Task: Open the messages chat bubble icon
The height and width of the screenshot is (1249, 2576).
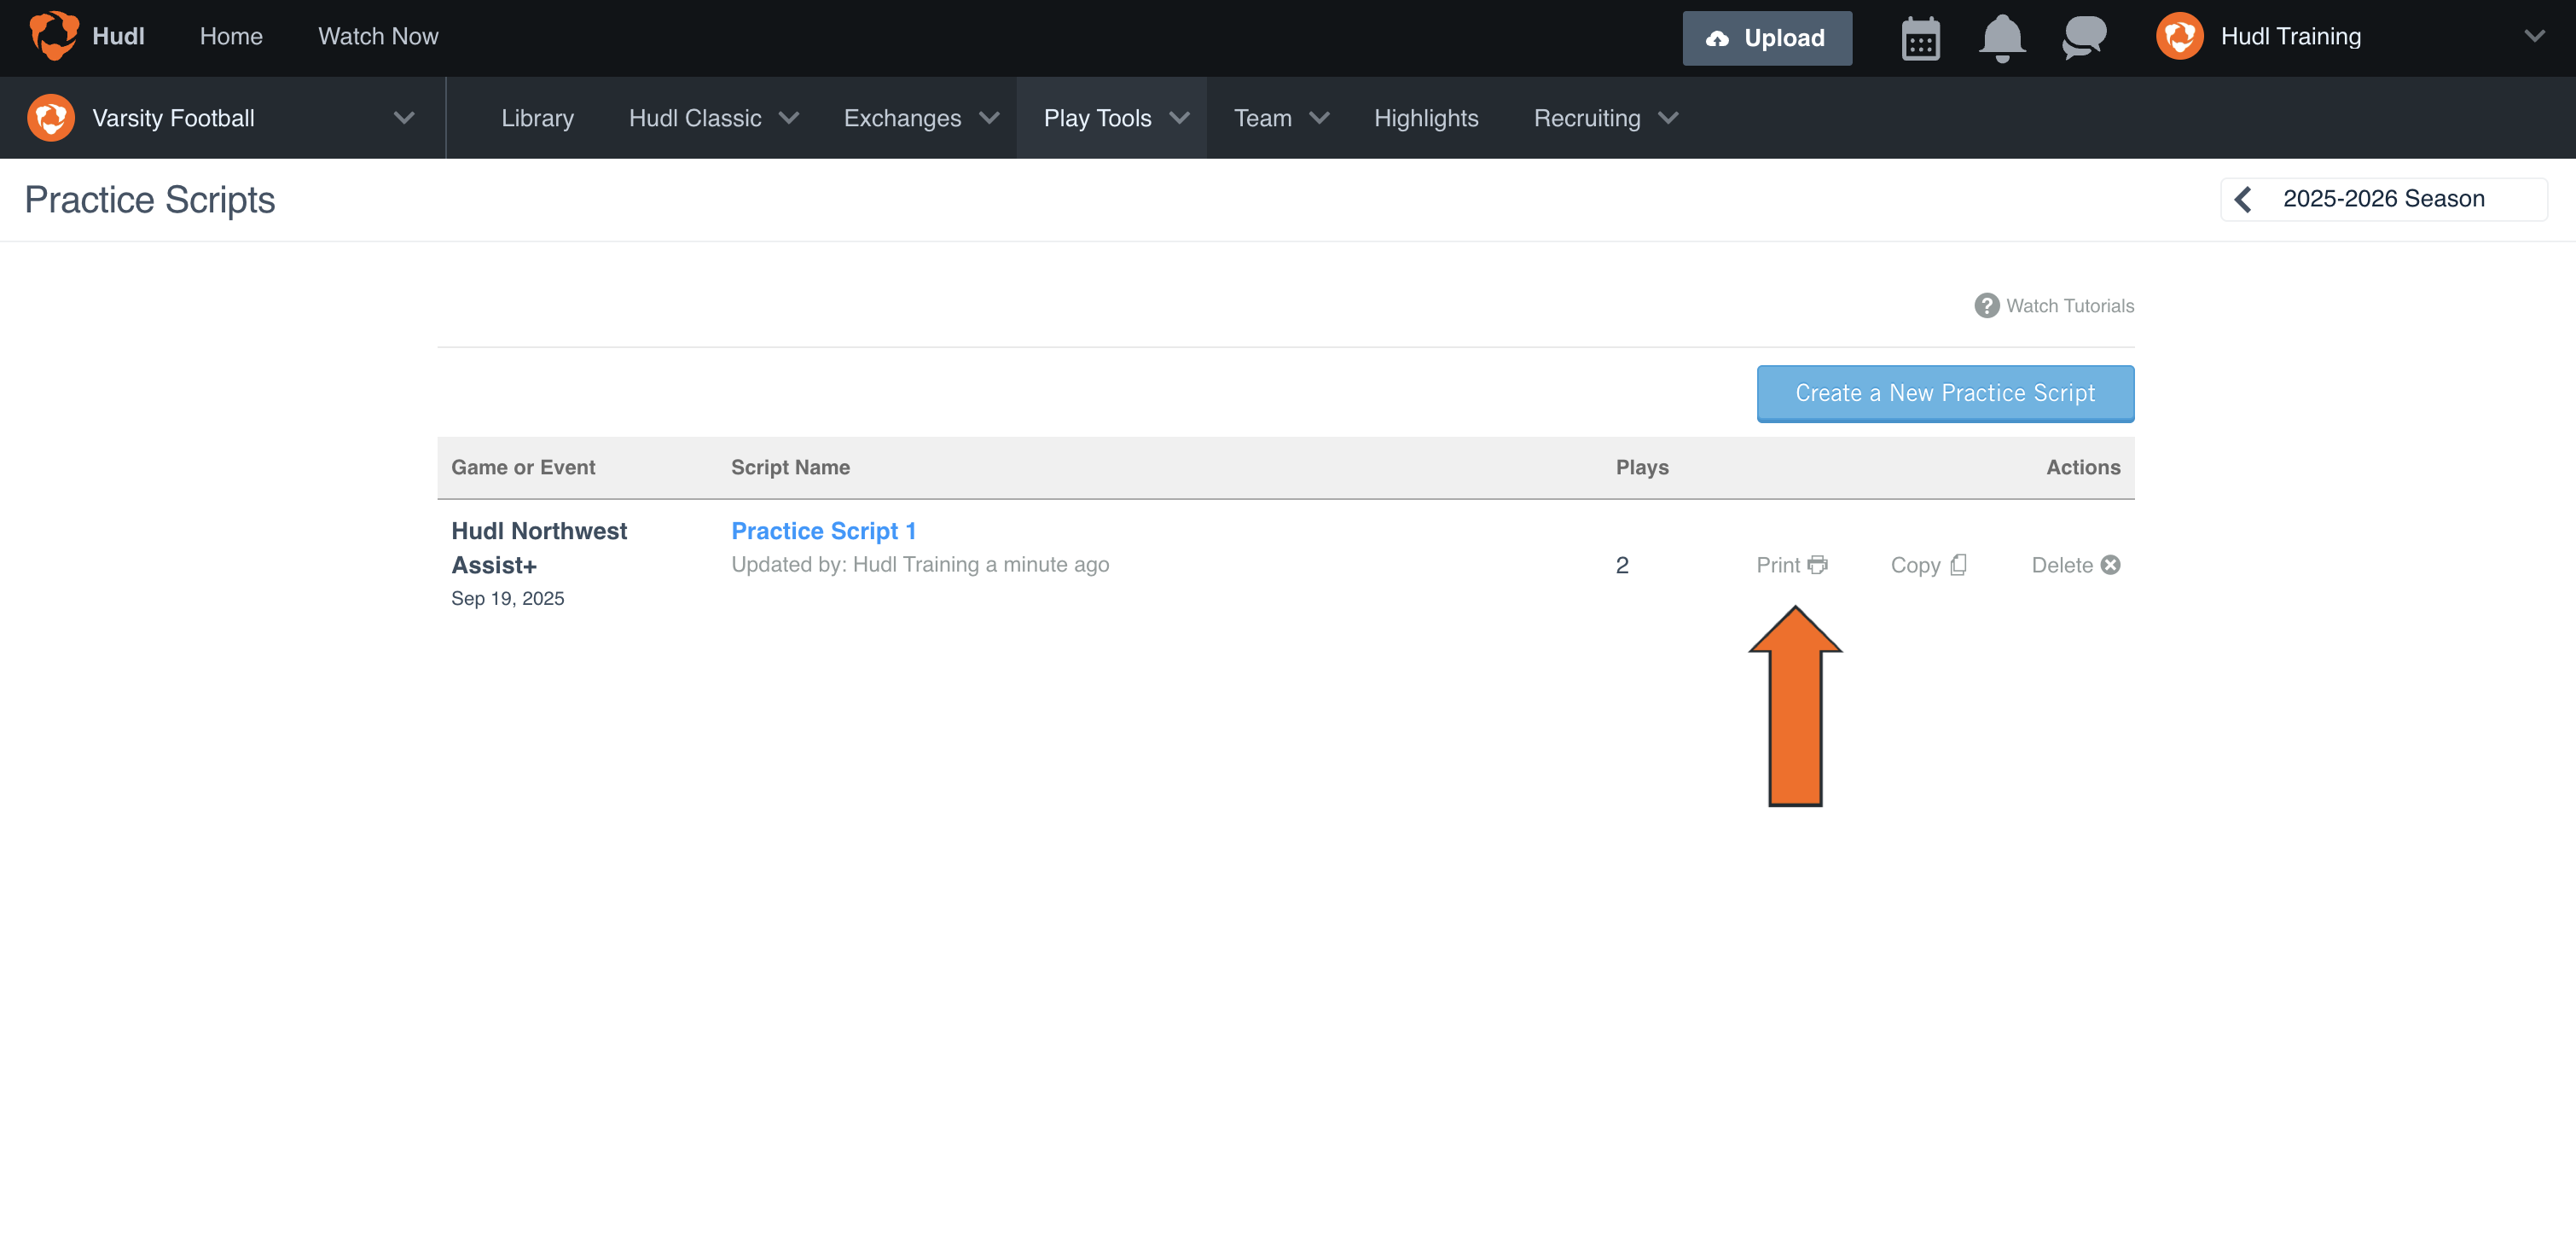Action: point(2084,38)
